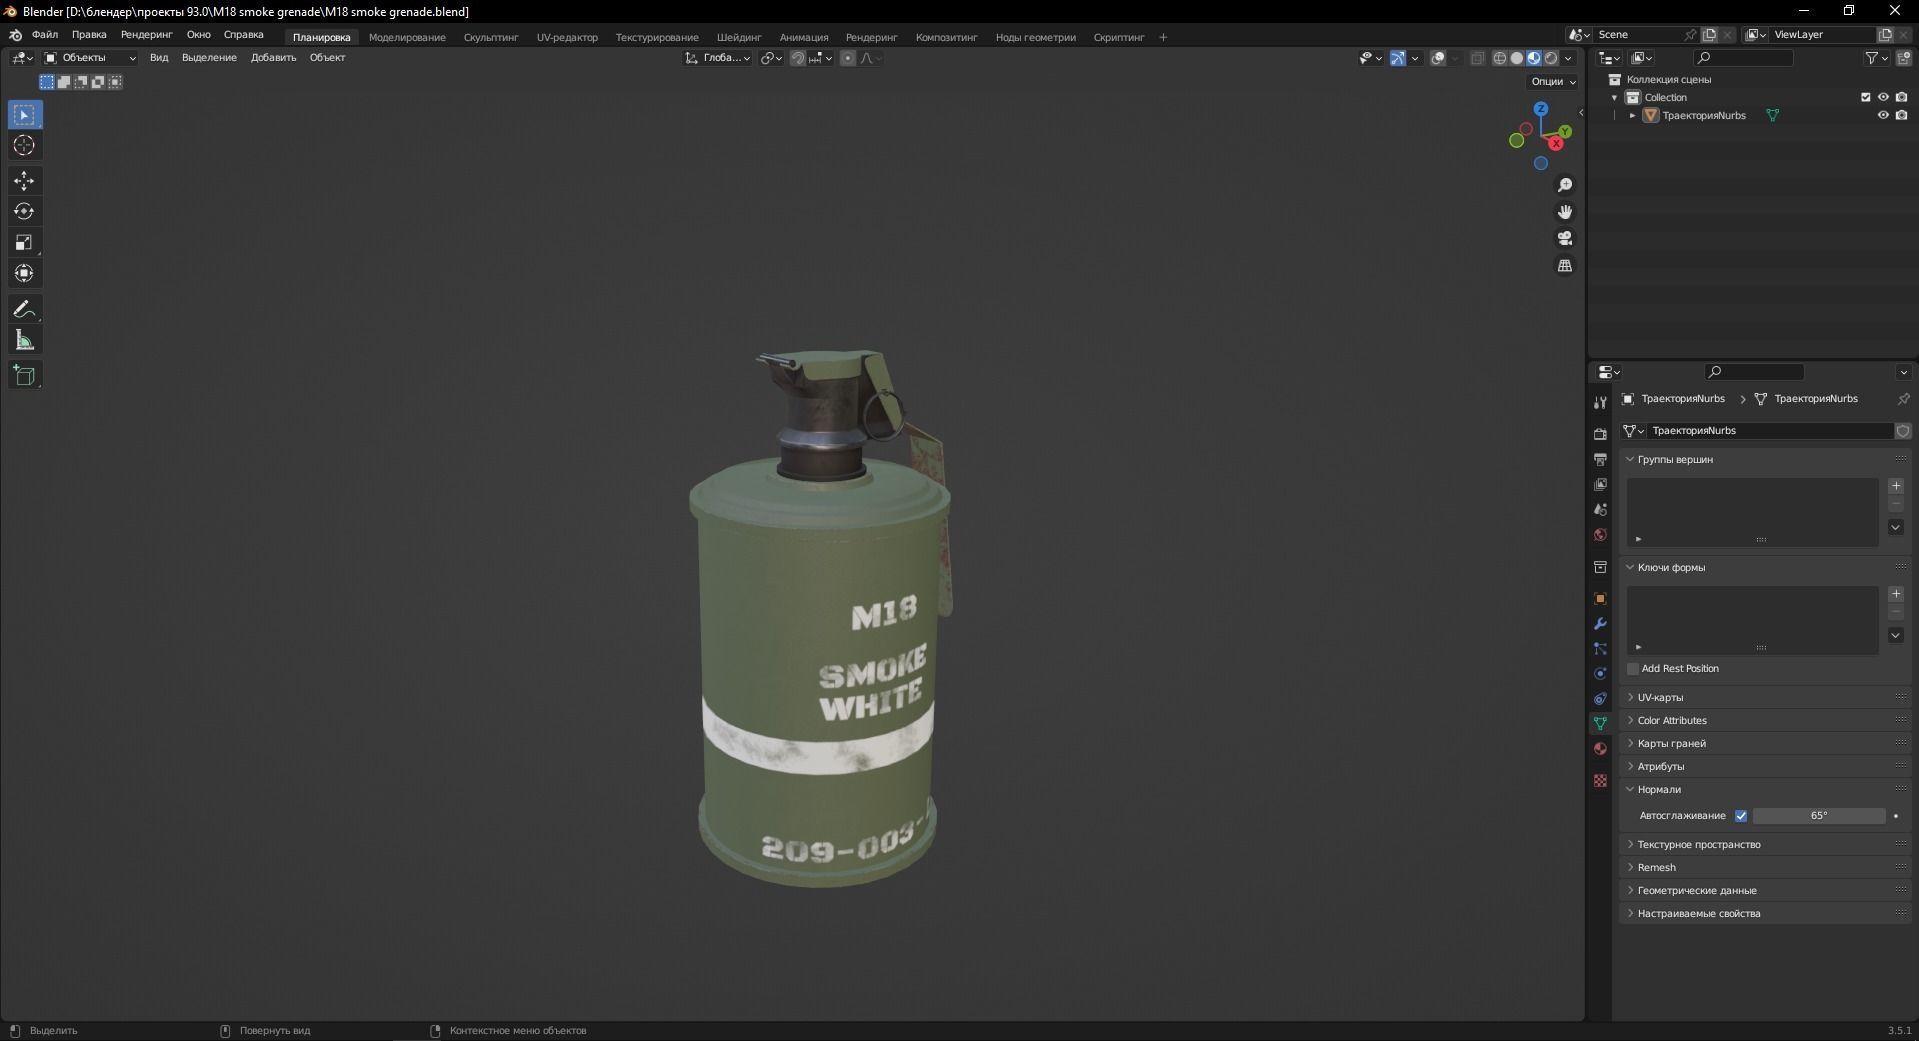Open the Опции dropdown in viewport header
This screenshot has width=1919, height=1041.
coord(1549,81)
